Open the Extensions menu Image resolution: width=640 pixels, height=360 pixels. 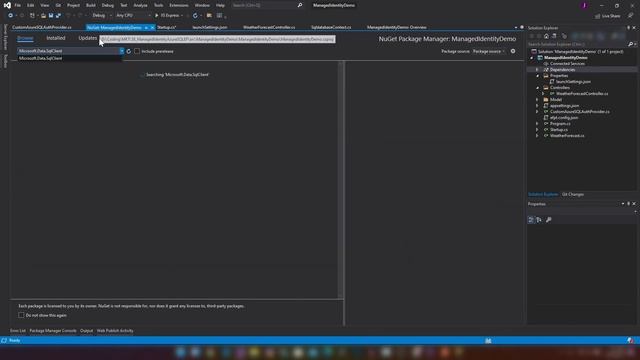click(179, 5)
